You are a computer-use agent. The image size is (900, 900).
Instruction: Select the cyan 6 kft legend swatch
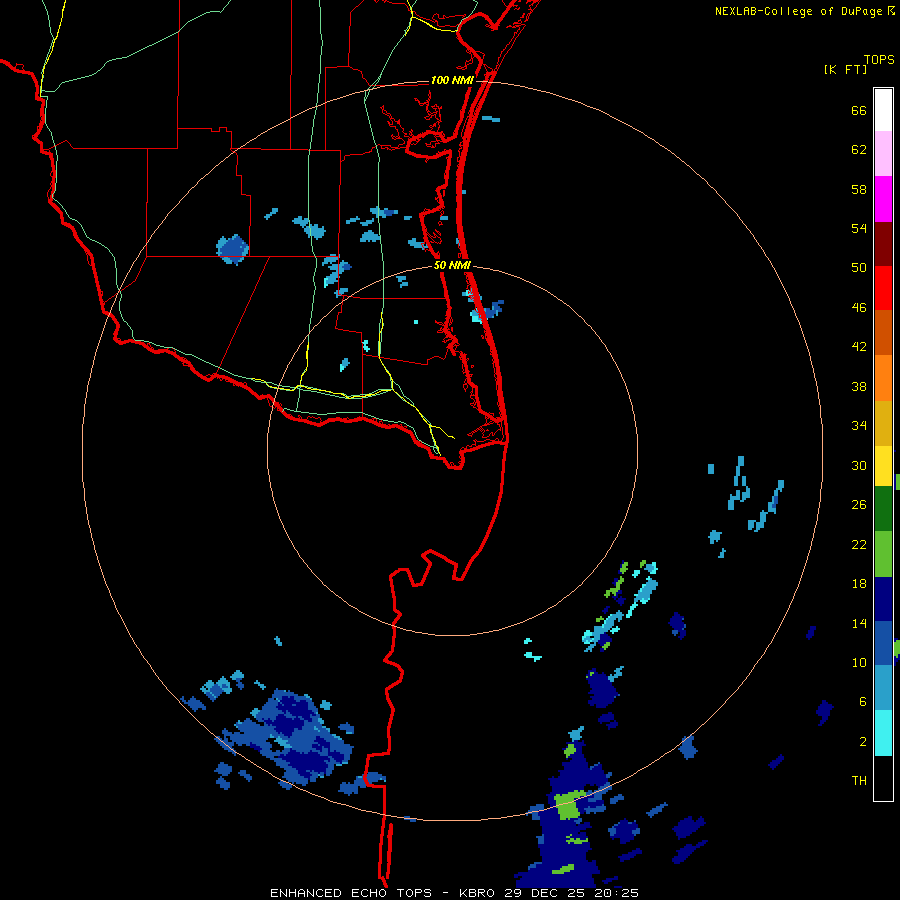[883, 733]
